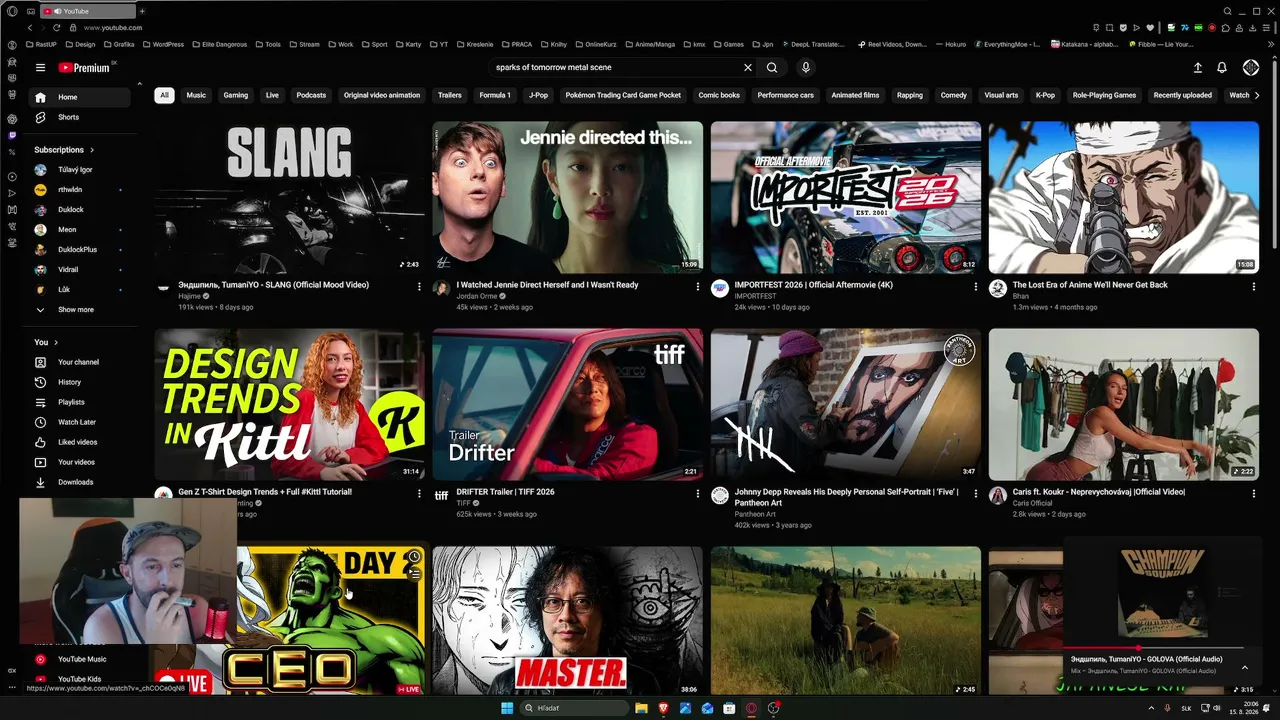Select the Formula 1 filter chip
The image size is (1280, 720).
[495, 95]
